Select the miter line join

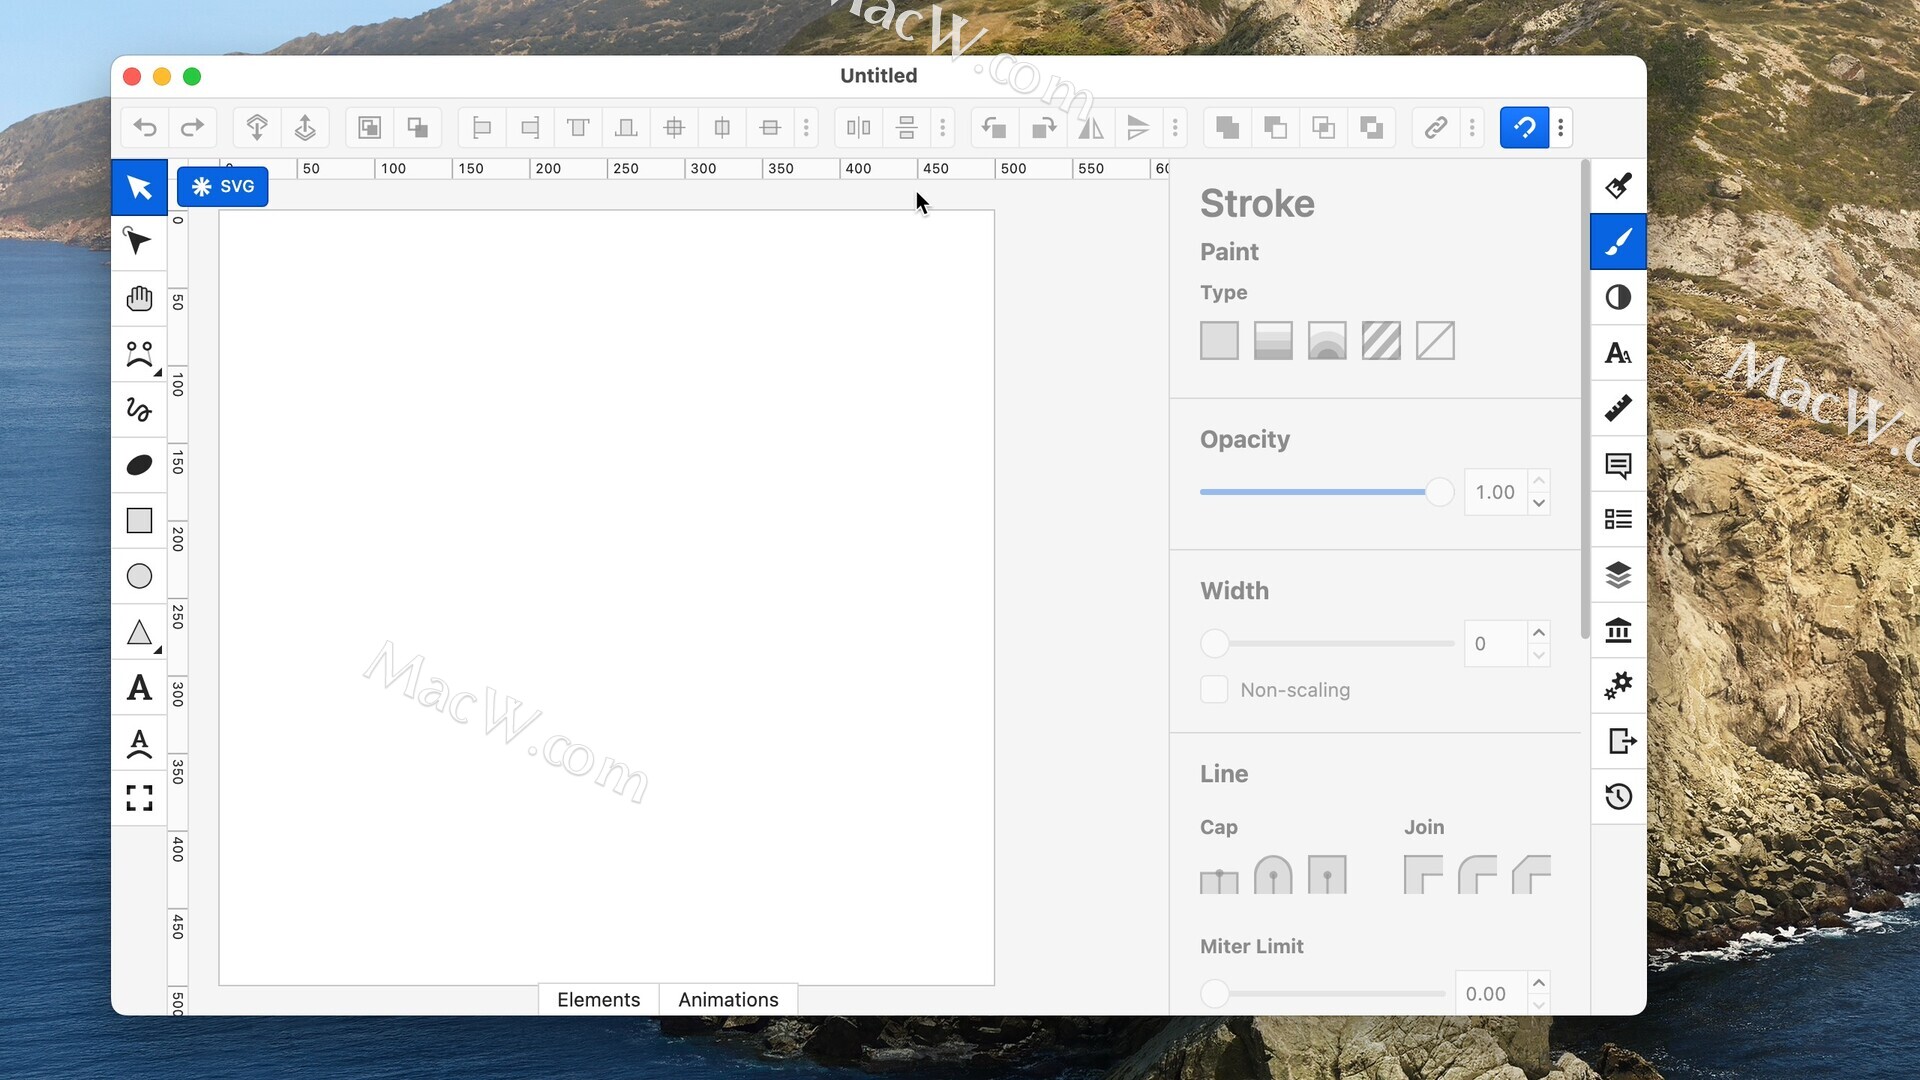[1423, 875]
